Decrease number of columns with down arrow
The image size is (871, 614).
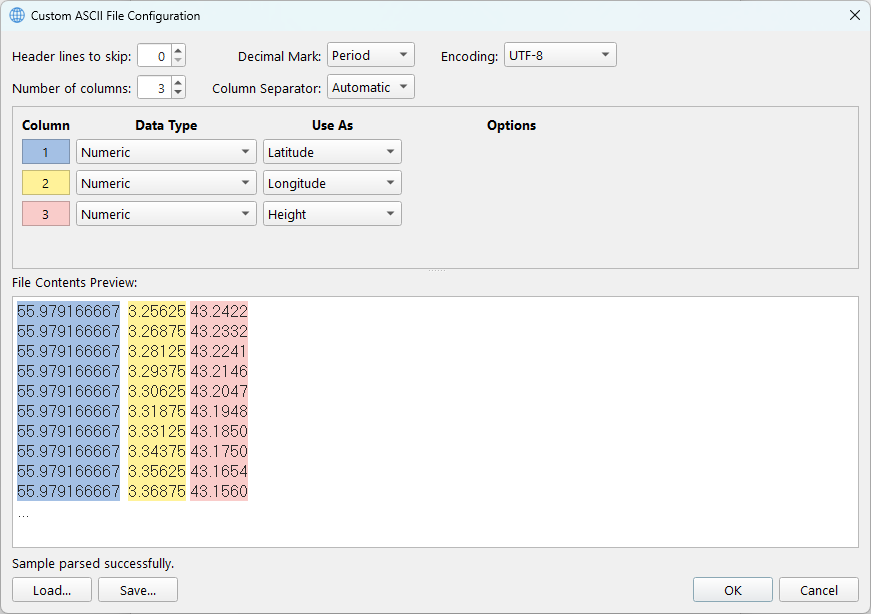[x=178, y=93]
